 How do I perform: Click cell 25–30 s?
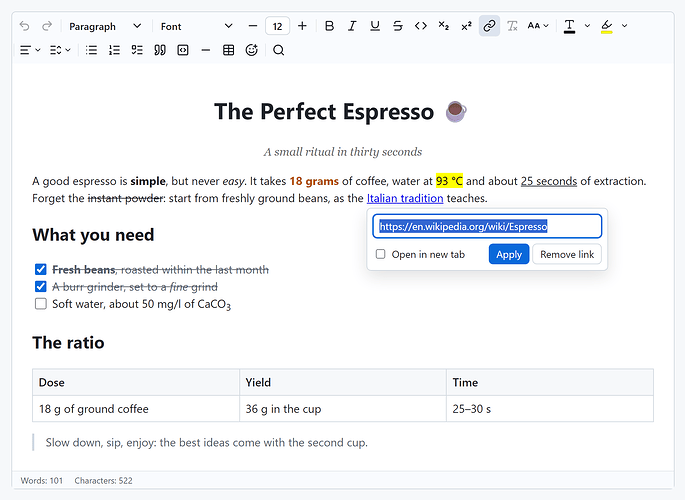click(550, 409)
